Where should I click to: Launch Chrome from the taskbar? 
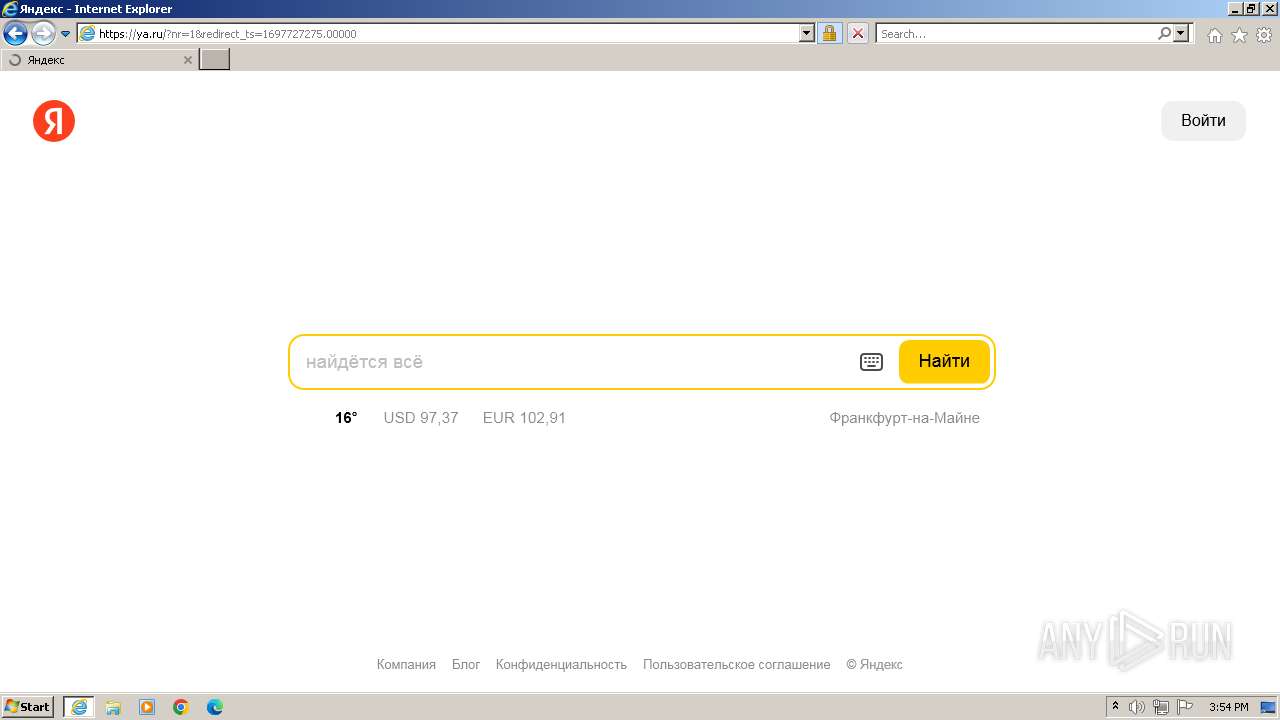(x=181, y=707)
